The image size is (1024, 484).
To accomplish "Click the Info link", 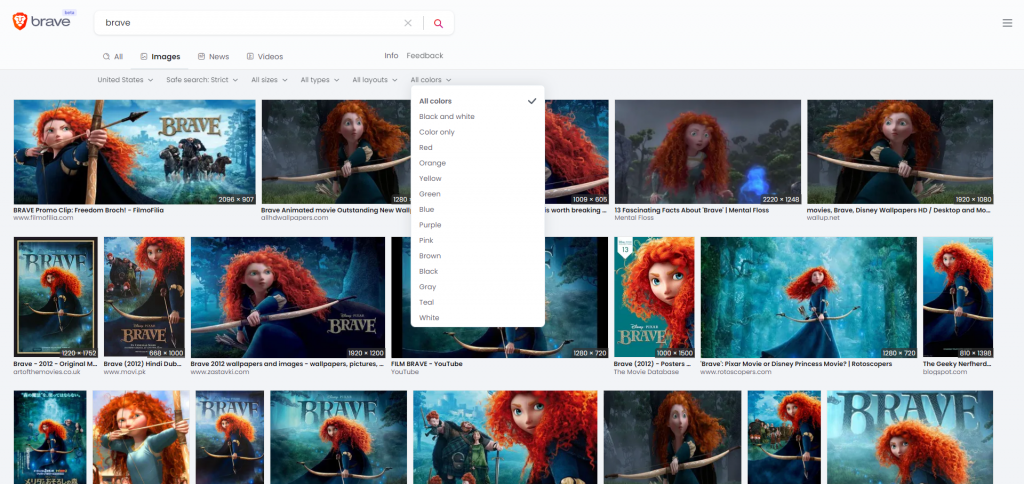I will tap(391, 56).
